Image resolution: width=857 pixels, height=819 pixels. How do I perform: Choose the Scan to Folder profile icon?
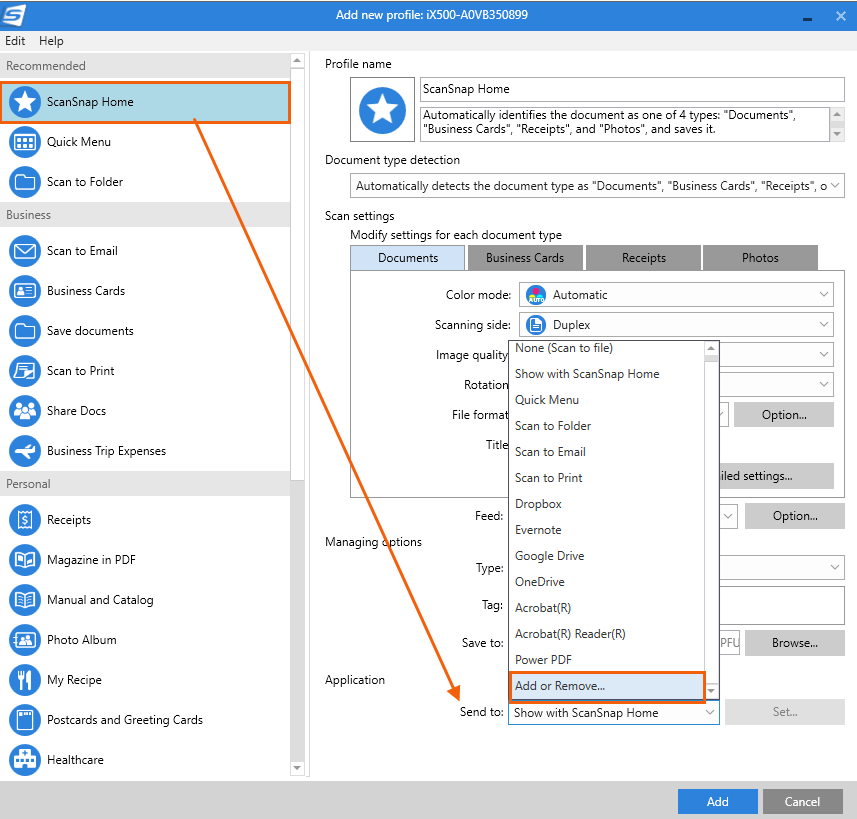25,182
